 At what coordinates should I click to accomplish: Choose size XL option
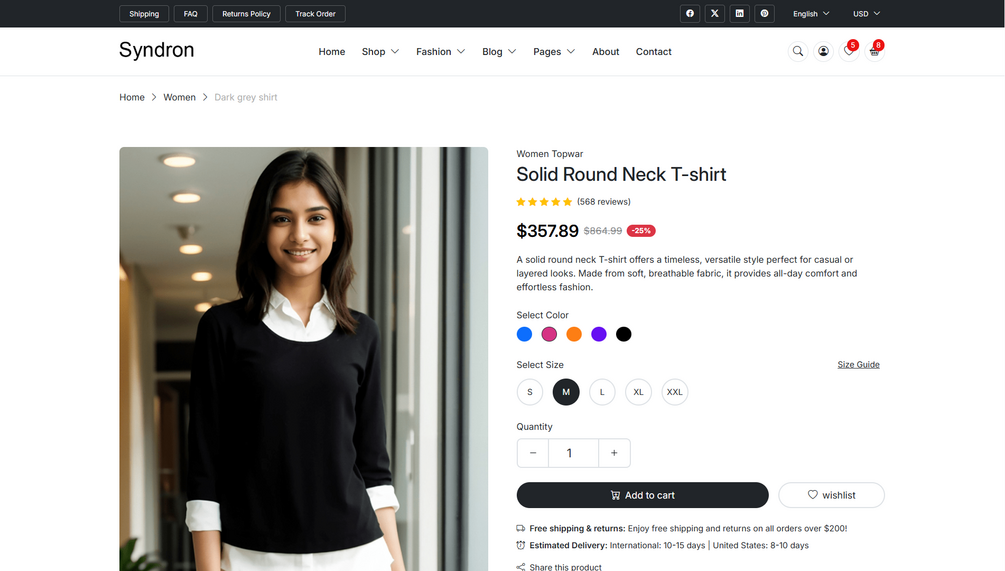638,392
